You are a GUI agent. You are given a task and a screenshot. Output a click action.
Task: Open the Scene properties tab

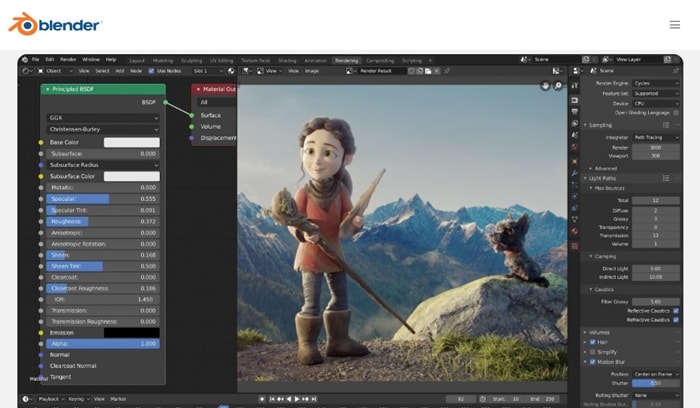(575, 135)
